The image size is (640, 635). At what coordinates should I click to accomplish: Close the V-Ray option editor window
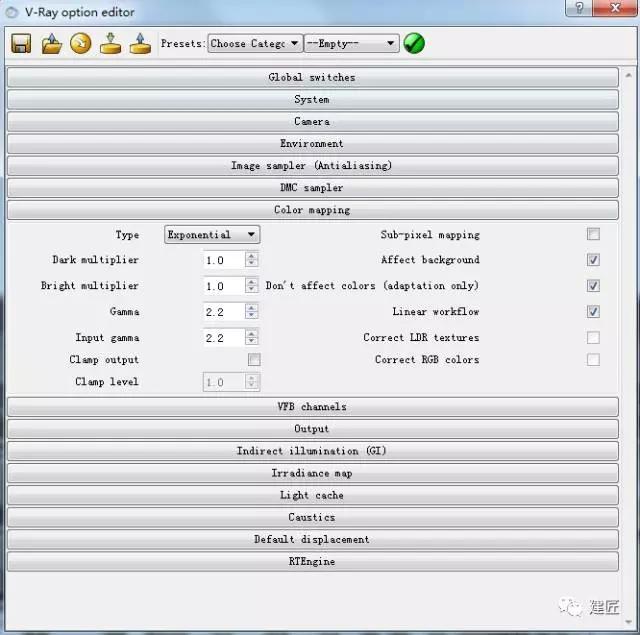[616, 7]
